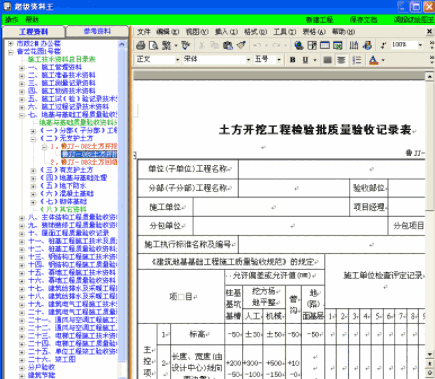435x379 pixels.
Task: Open the 视图 menu
Action: coord(197,32)
